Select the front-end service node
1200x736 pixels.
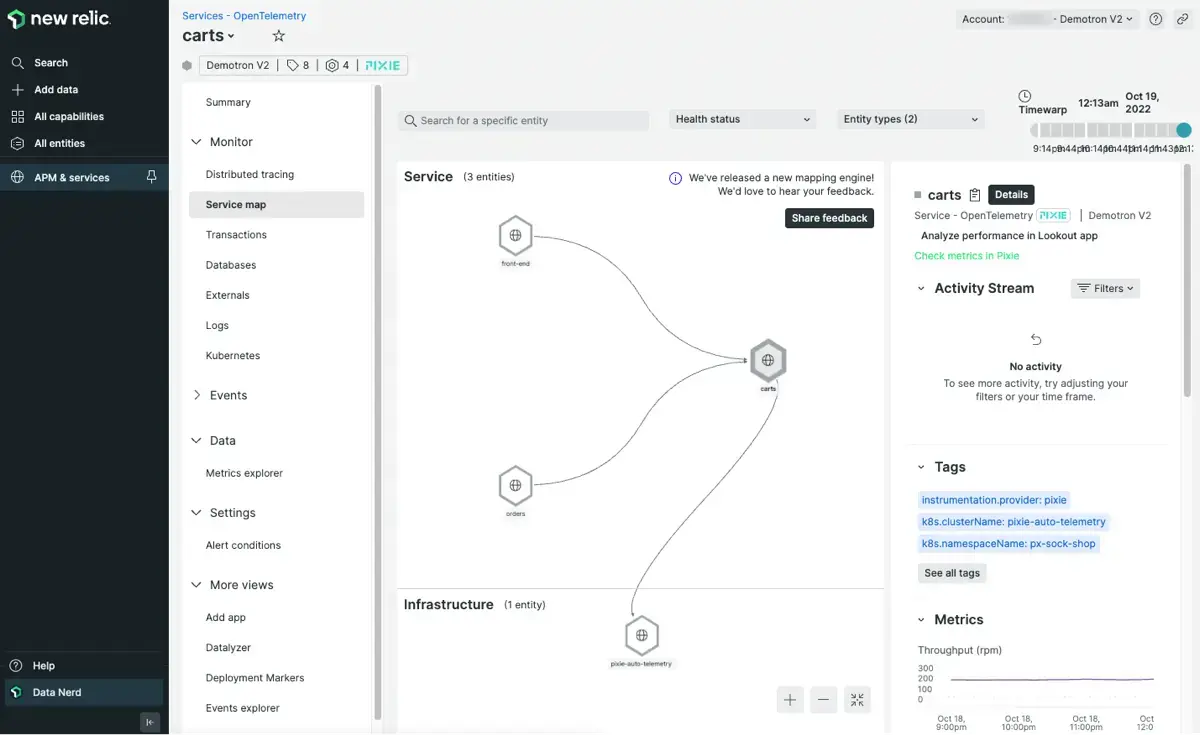515,236
